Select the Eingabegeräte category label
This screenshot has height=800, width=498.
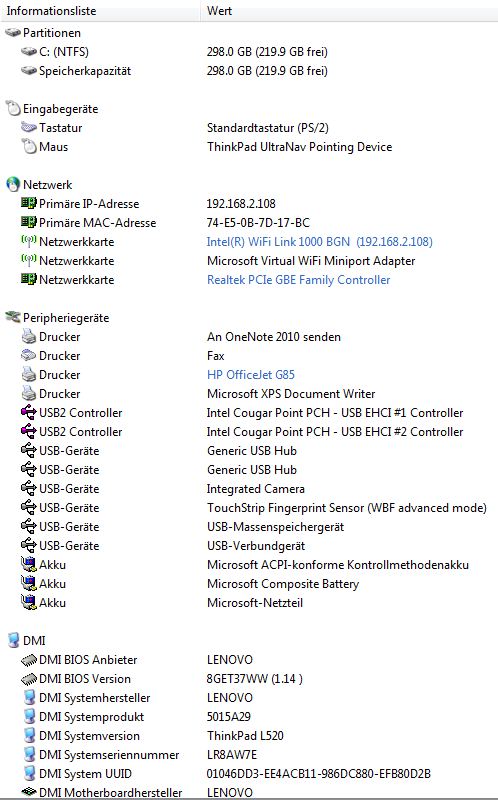pos(60,109)
